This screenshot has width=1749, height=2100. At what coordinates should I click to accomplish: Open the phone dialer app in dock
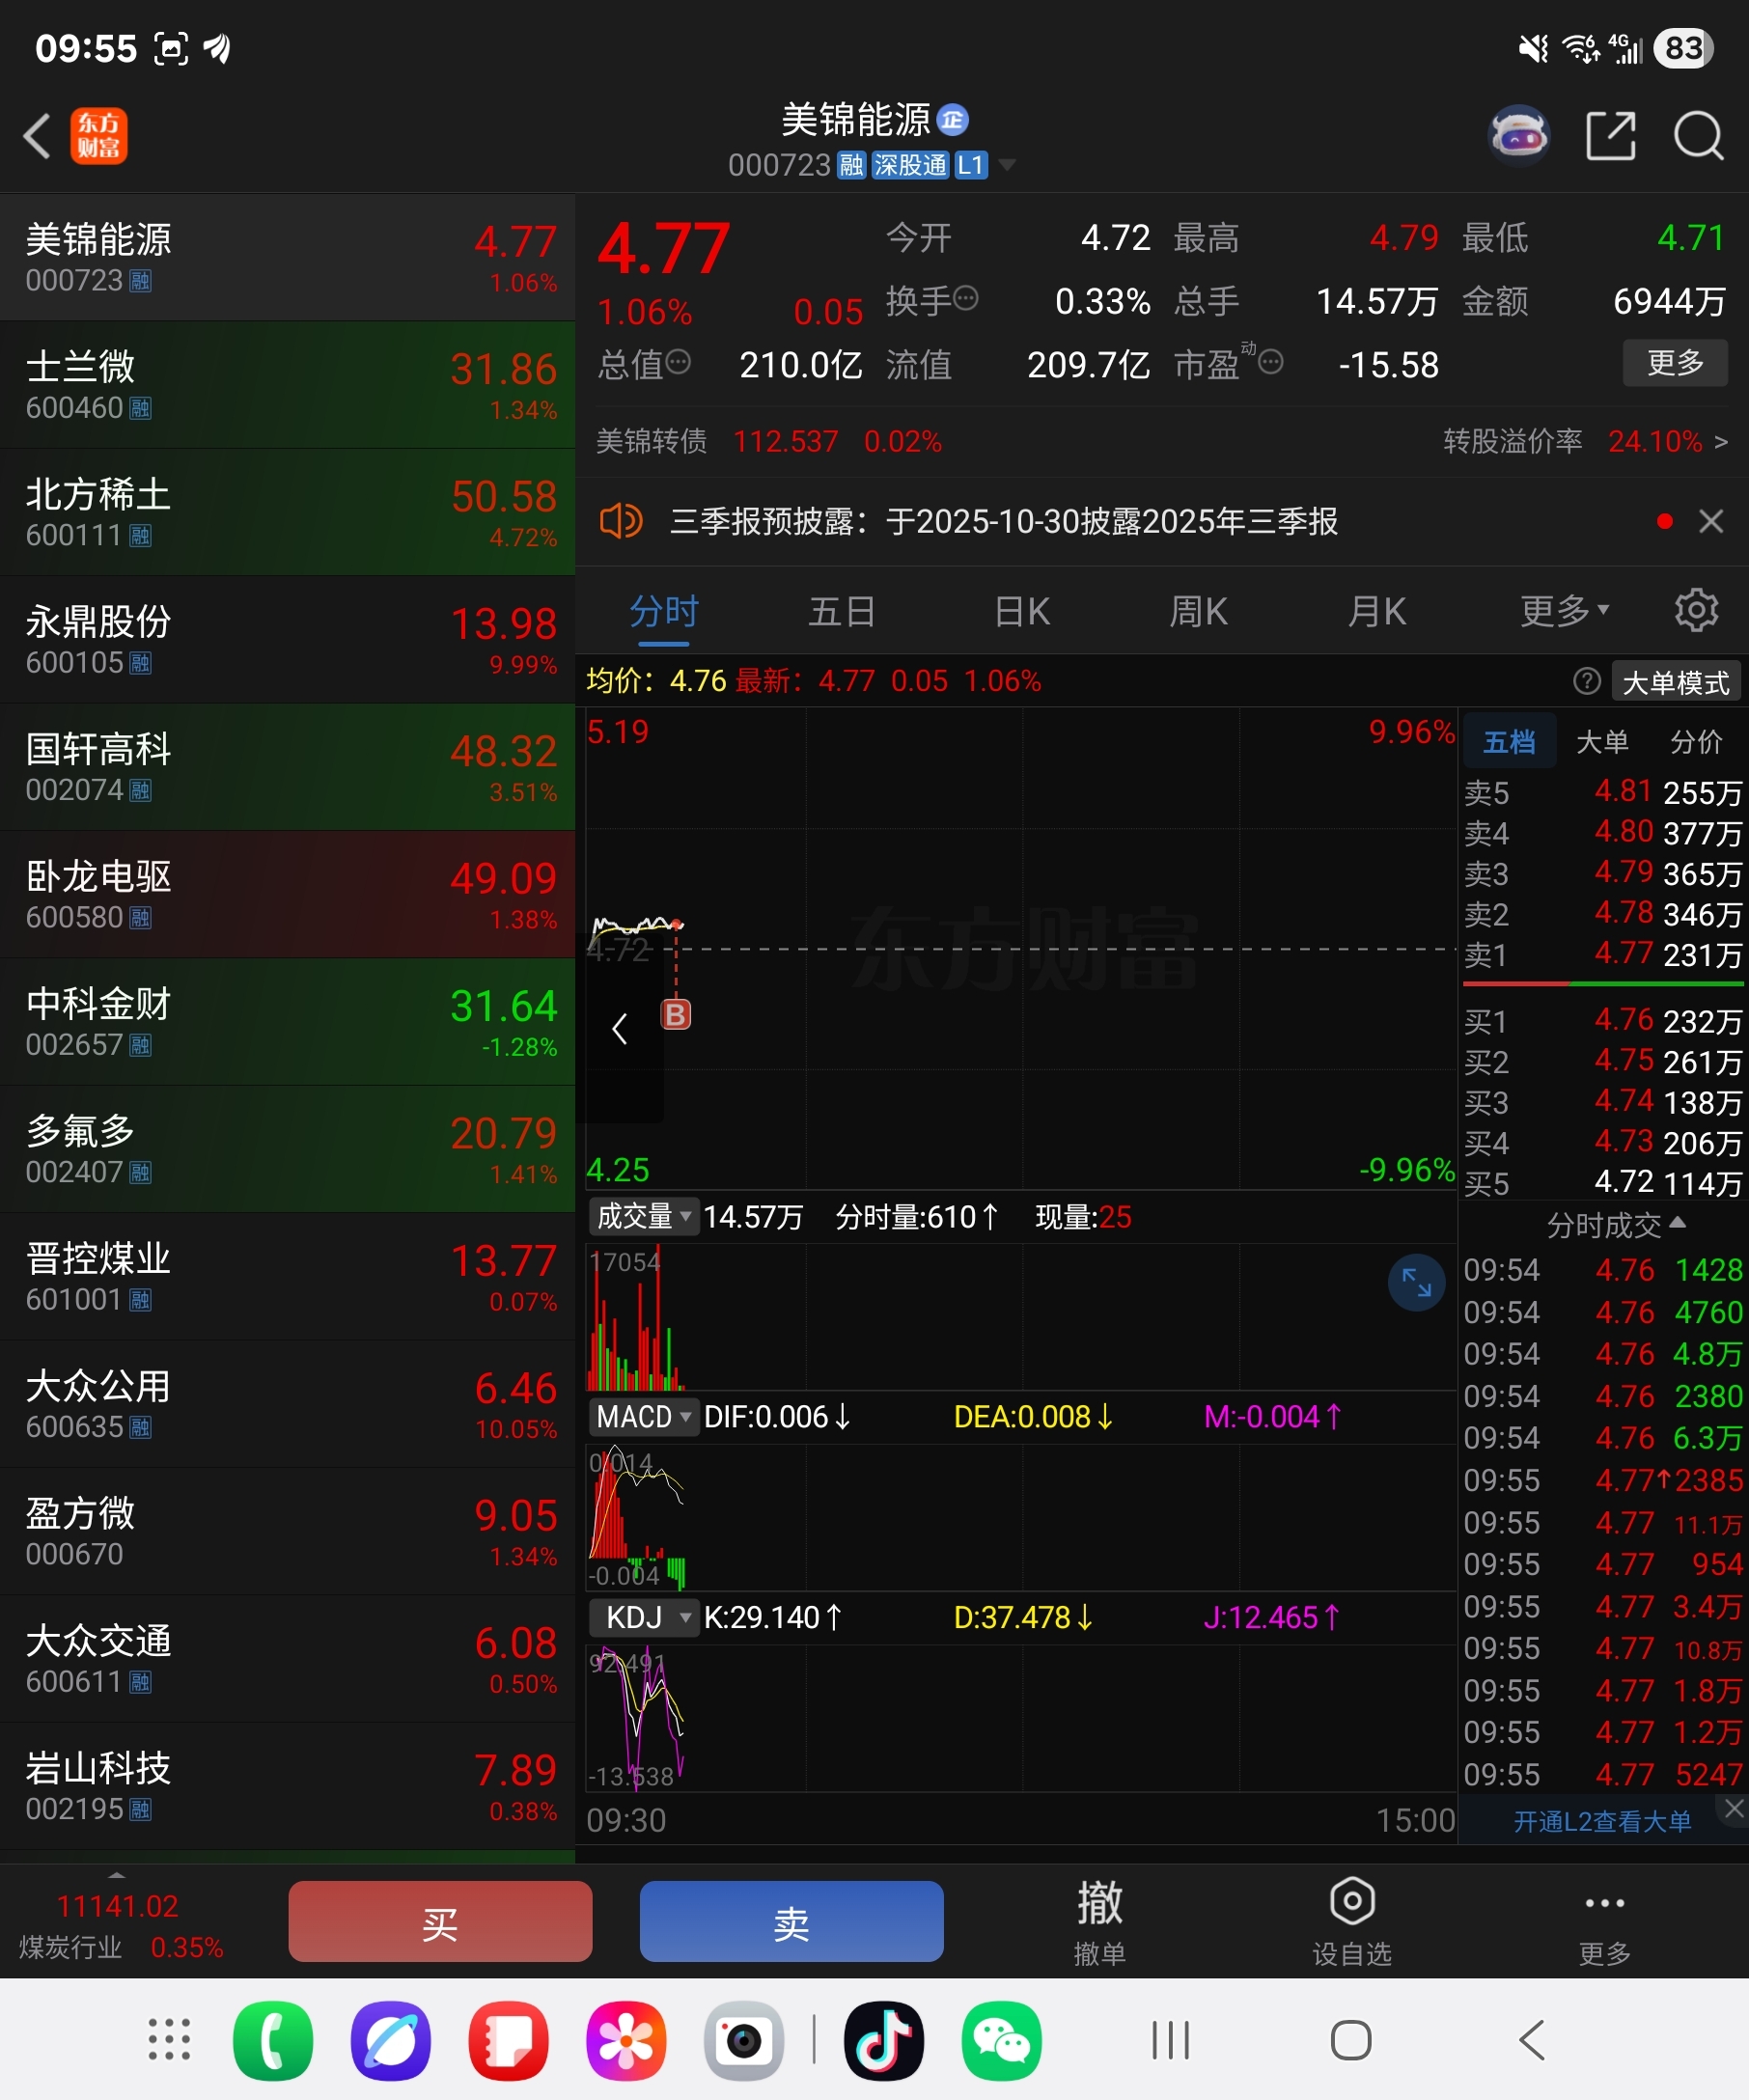(x=273, y=2040)
